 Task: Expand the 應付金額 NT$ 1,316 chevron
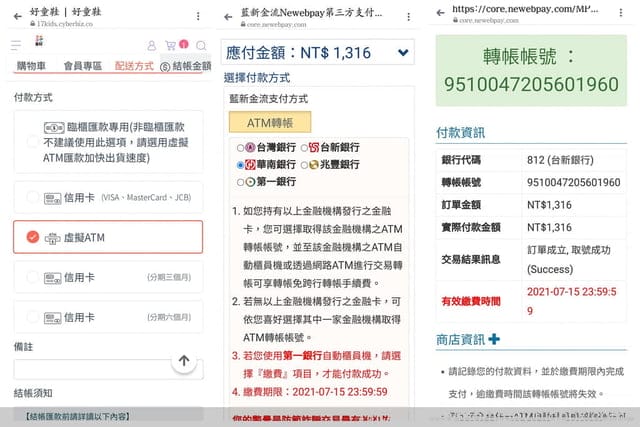pos(403,53)
